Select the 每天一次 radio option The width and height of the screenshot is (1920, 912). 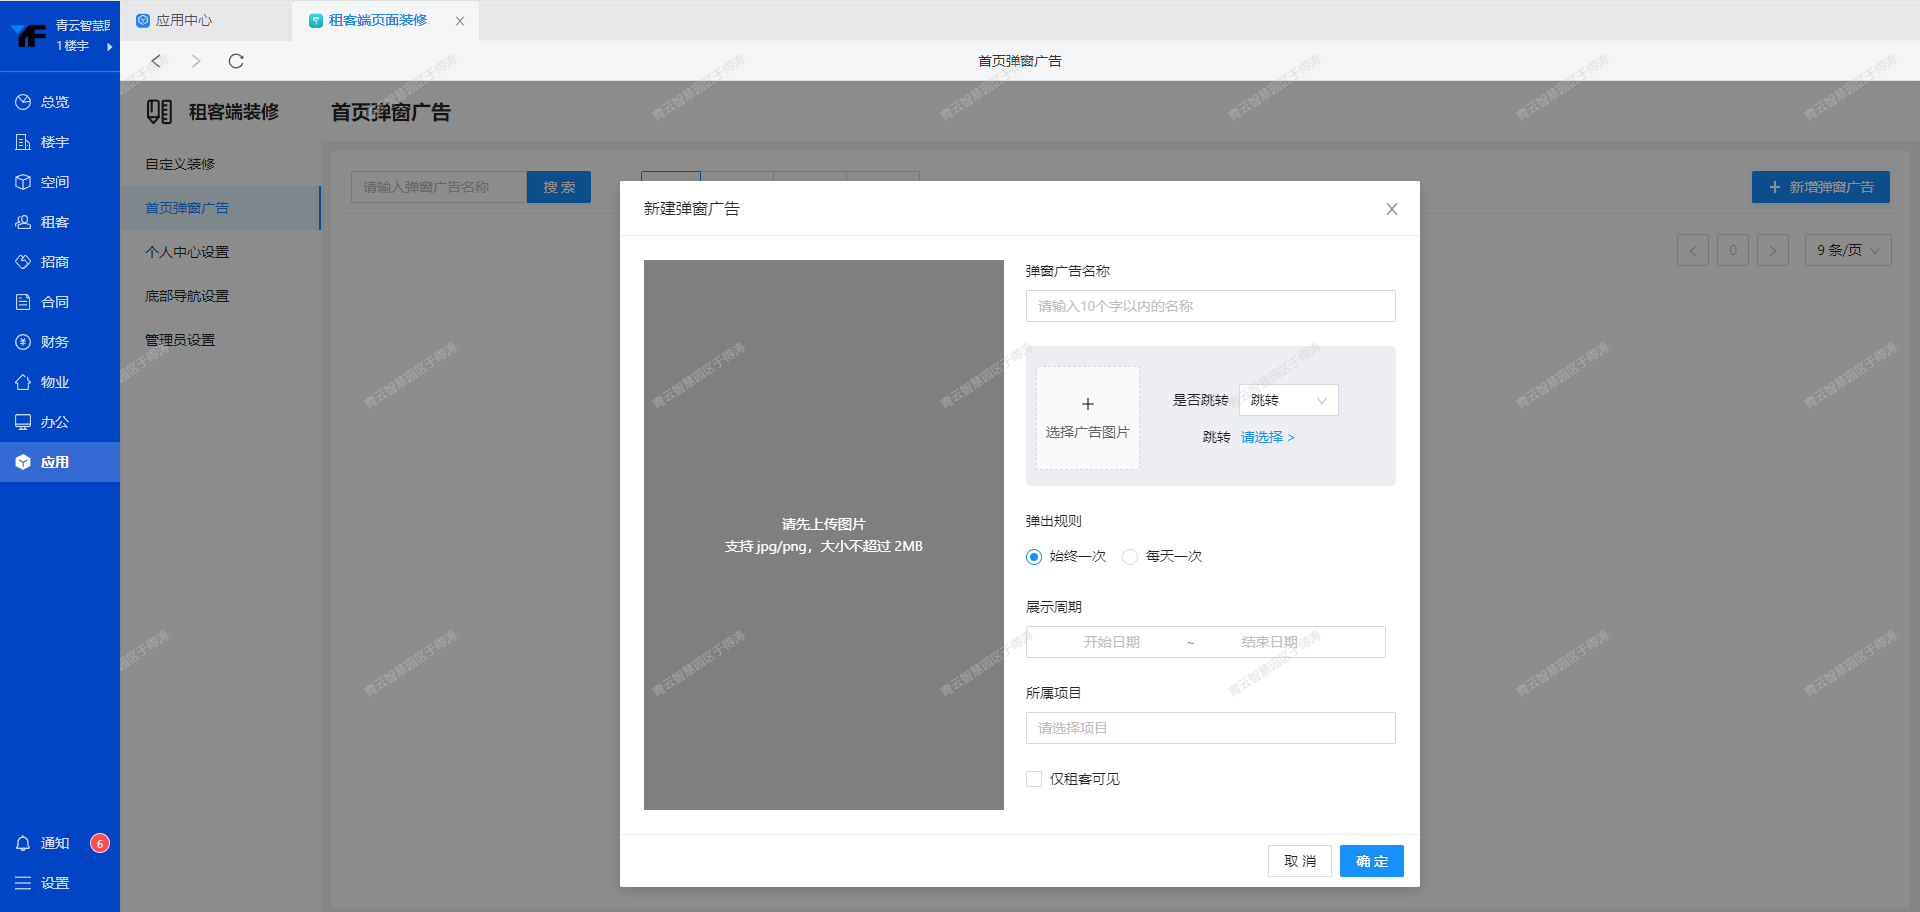click(x=1130, y=557)
